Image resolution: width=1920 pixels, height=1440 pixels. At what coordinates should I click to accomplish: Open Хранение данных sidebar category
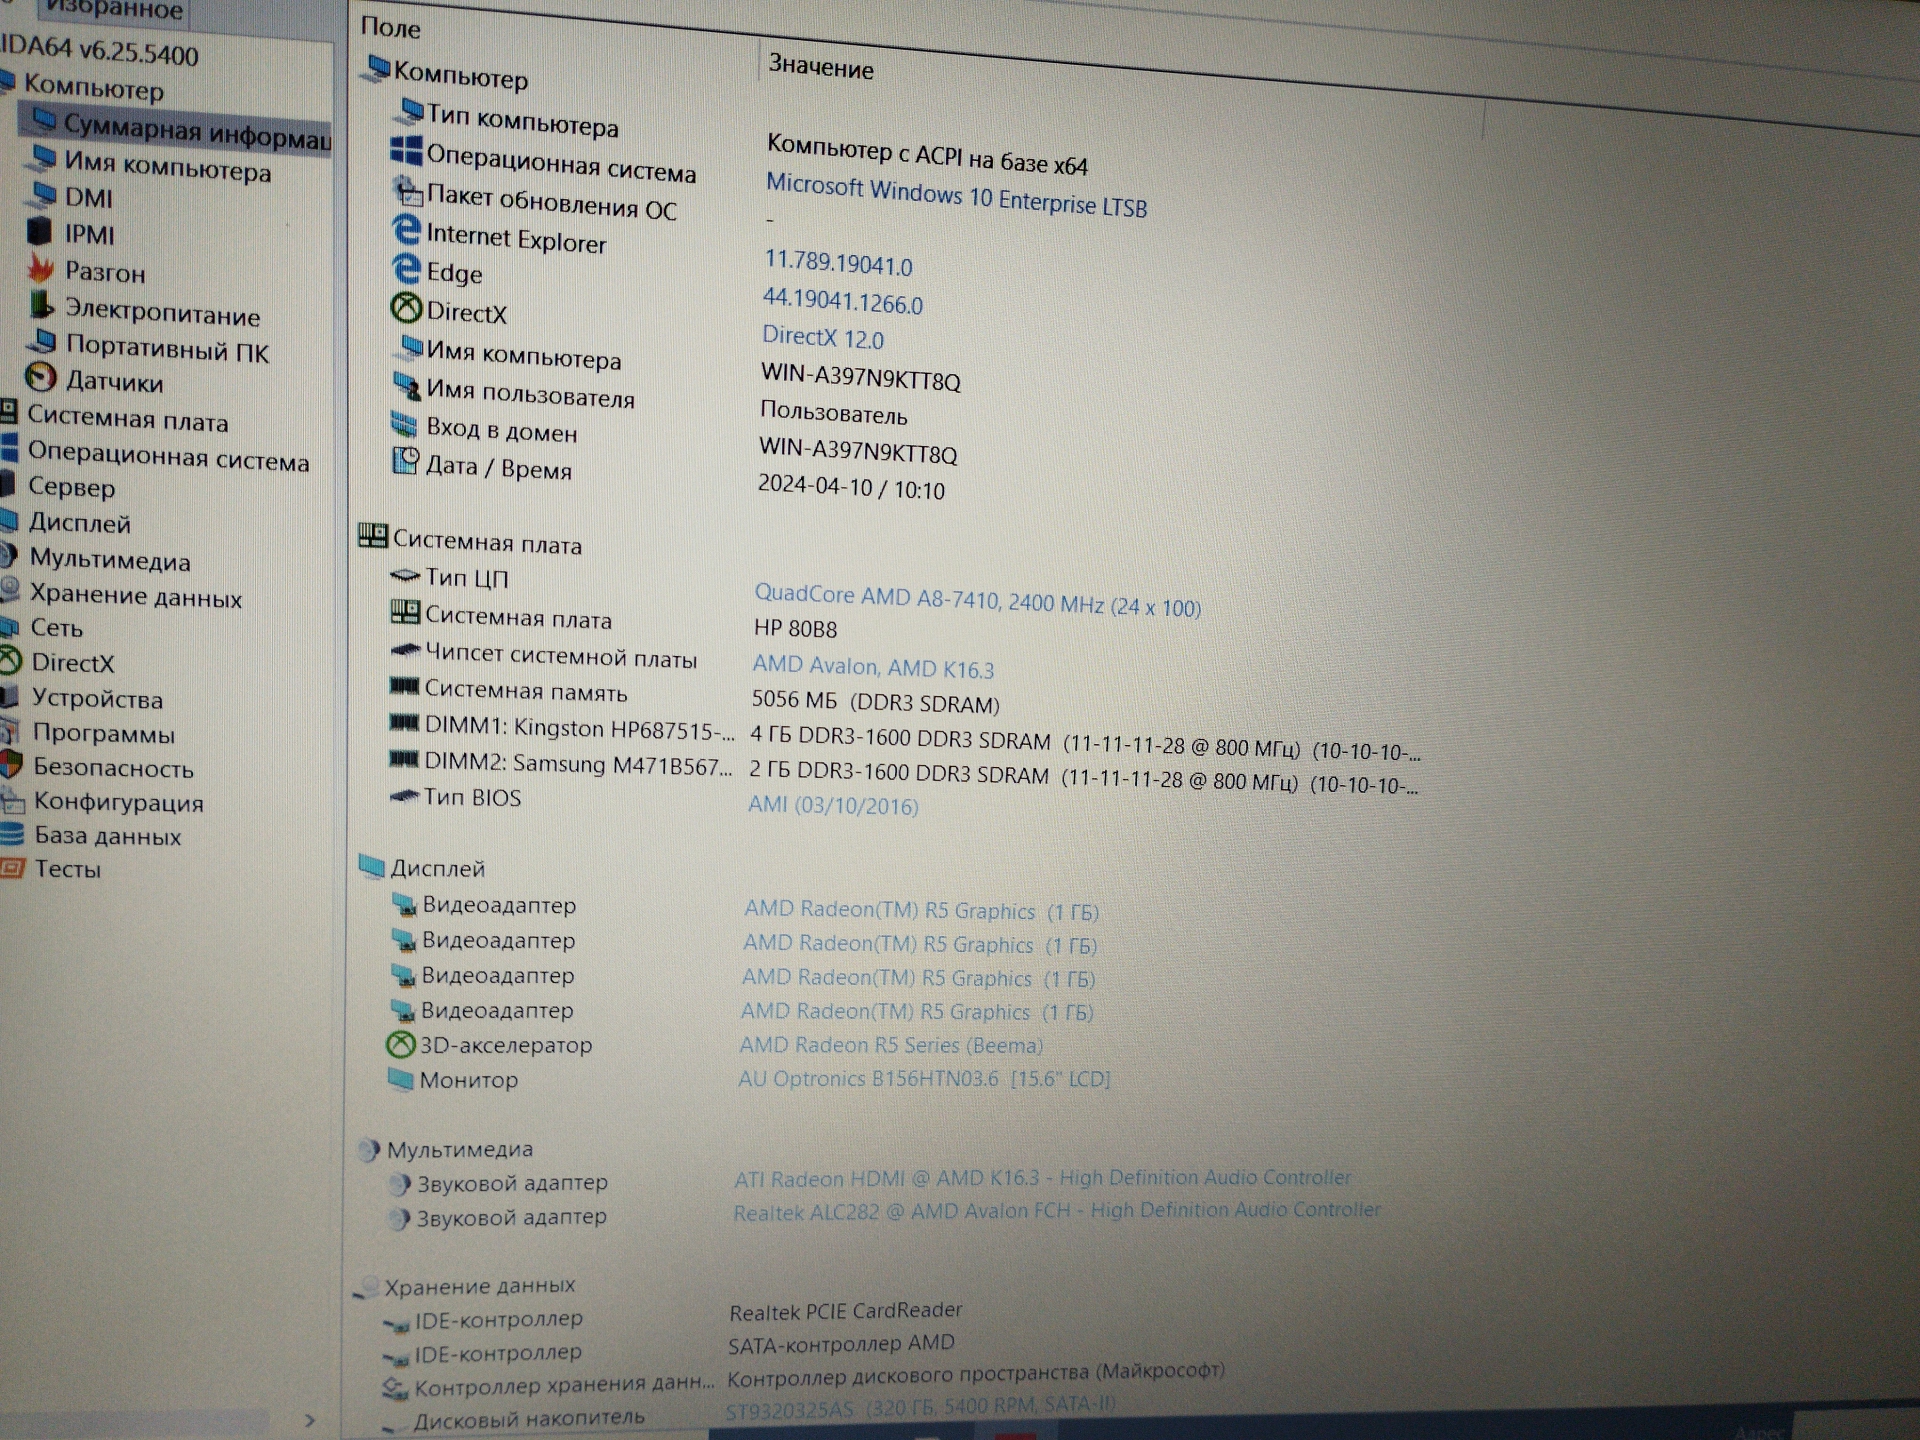click(x=135, y=595)
